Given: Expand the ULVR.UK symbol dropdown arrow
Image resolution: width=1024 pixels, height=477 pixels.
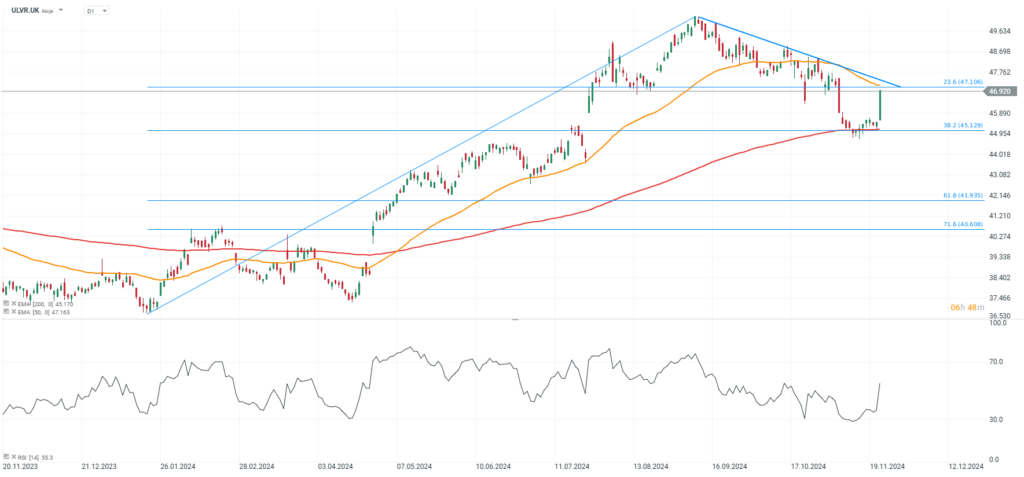Looking at the screenshot, I should 61,10.
